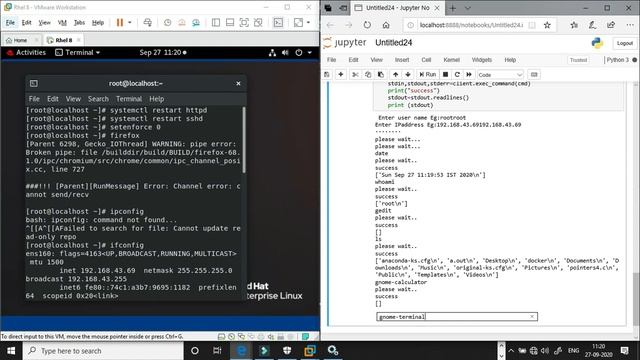The width and height of the screenshot is (640, 360).
Task: Click the terminal window's scrollbar
Action: pyautogui.click(x=244, y=140)
